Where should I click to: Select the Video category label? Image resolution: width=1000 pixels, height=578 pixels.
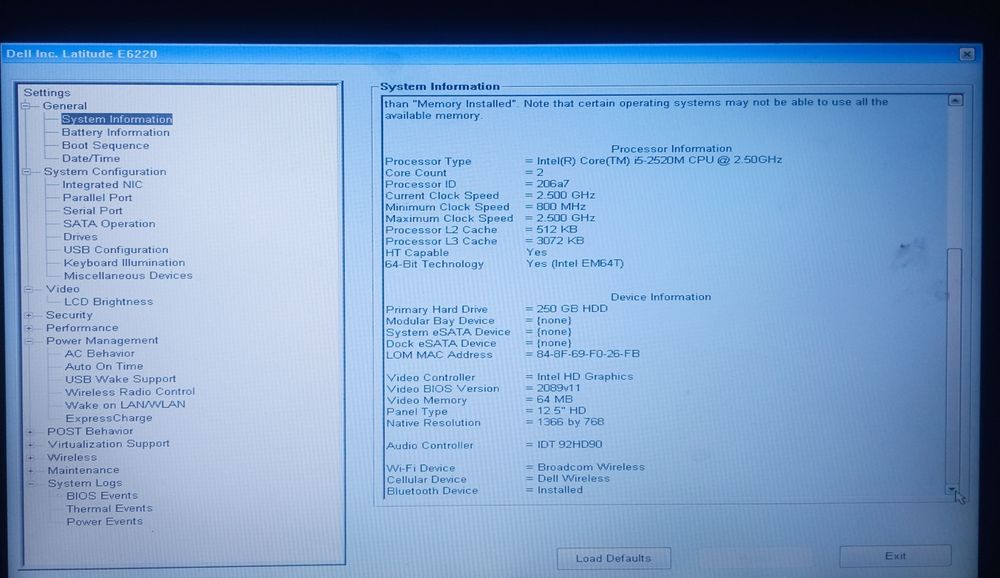click(x=62, y=289)
